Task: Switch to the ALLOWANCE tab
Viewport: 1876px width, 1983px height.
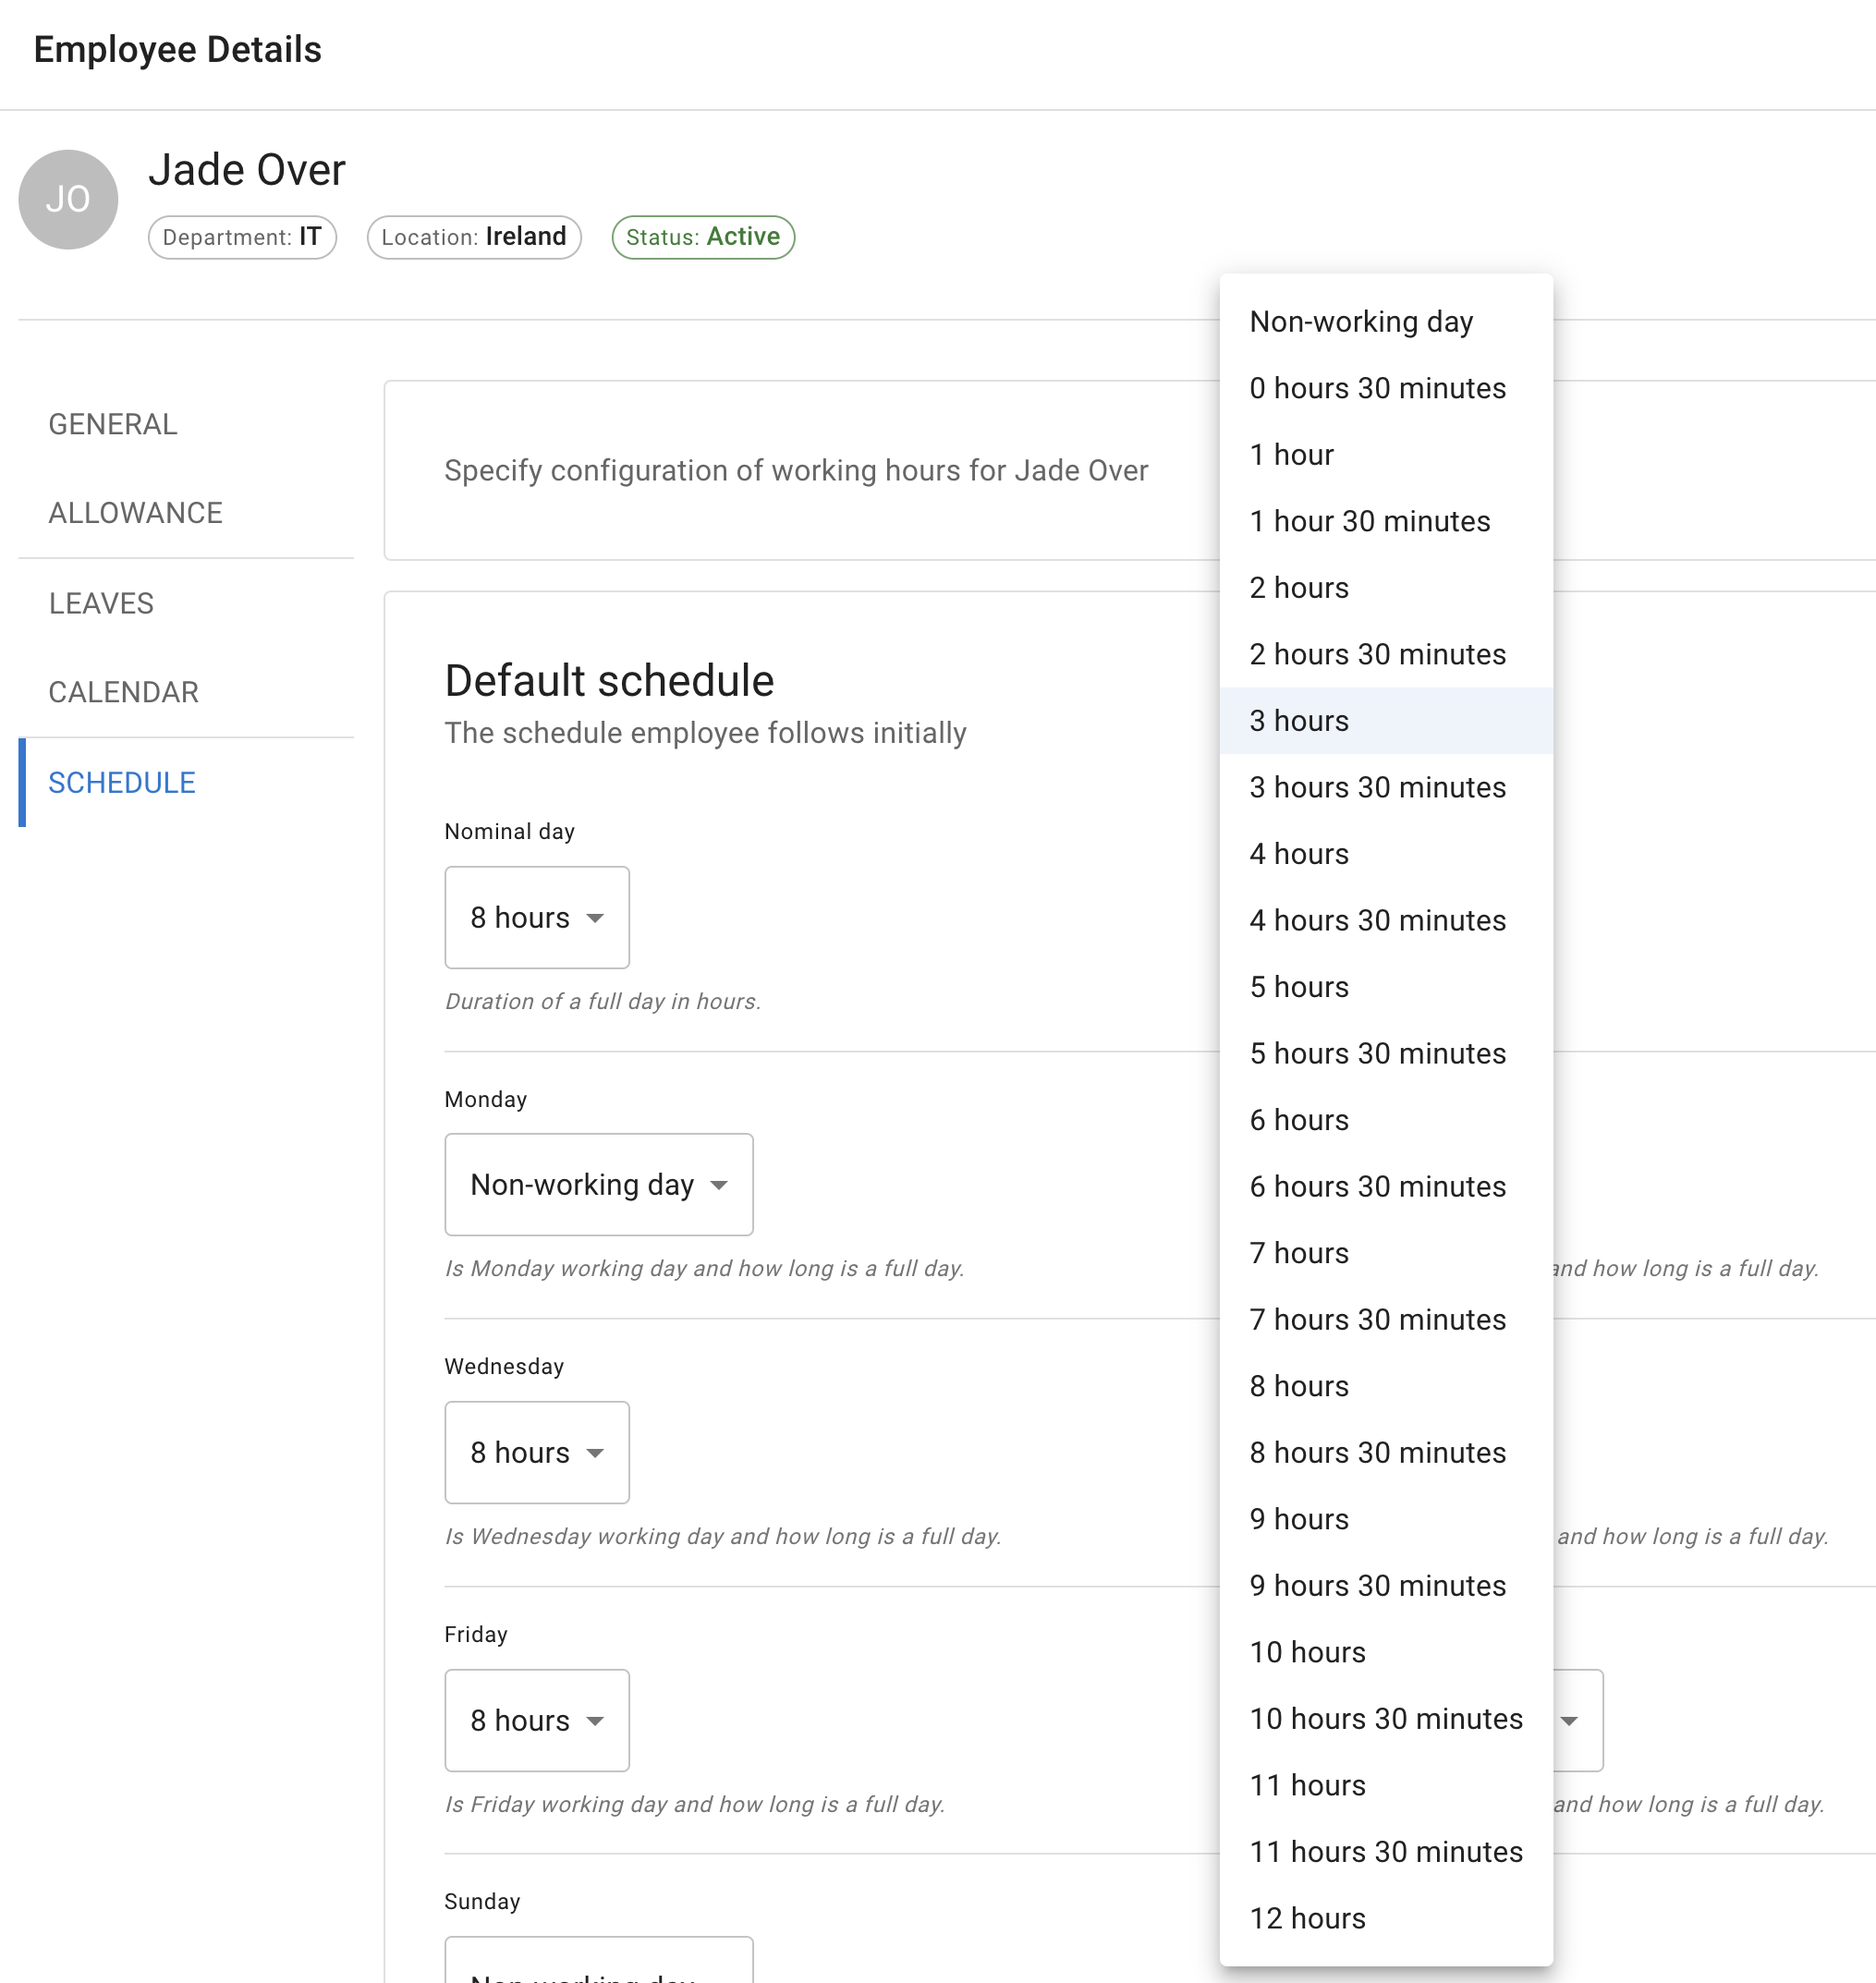Action: [x=135, y=512]
